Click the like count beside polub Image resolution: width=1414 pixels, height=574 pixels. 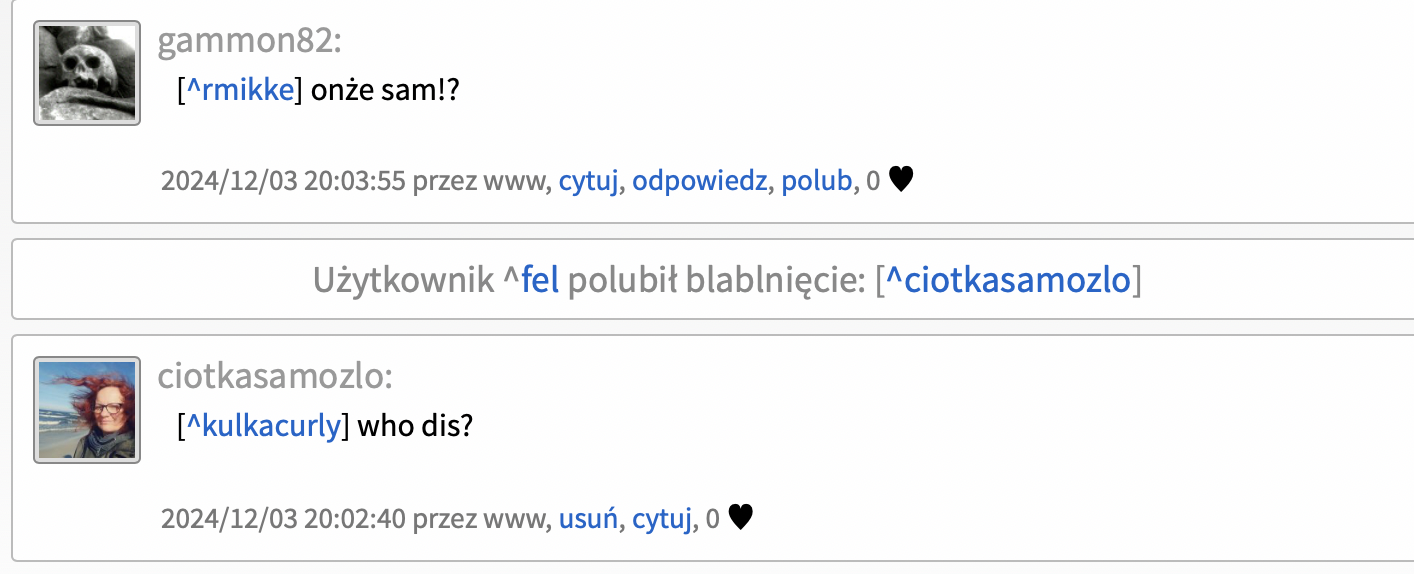(873, 181)
